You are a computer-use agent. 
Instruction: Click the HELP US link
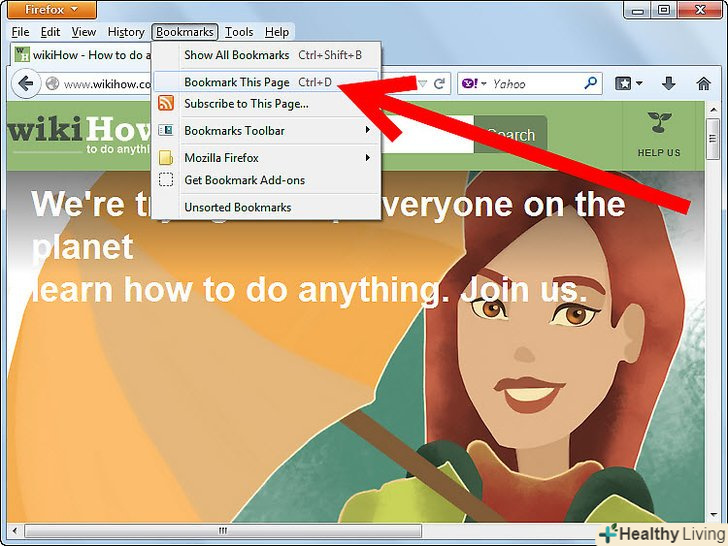[659, 153]
